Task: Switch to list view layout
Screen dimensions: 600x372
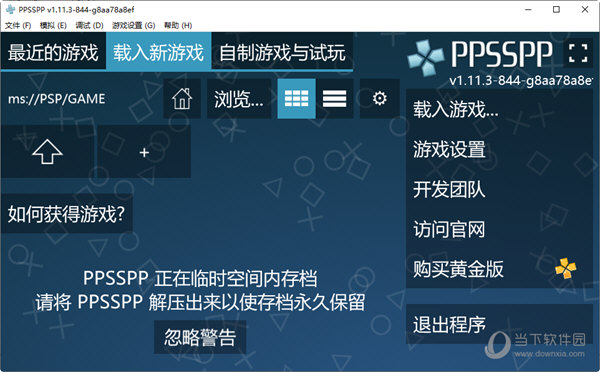Action: pos(334,99)
